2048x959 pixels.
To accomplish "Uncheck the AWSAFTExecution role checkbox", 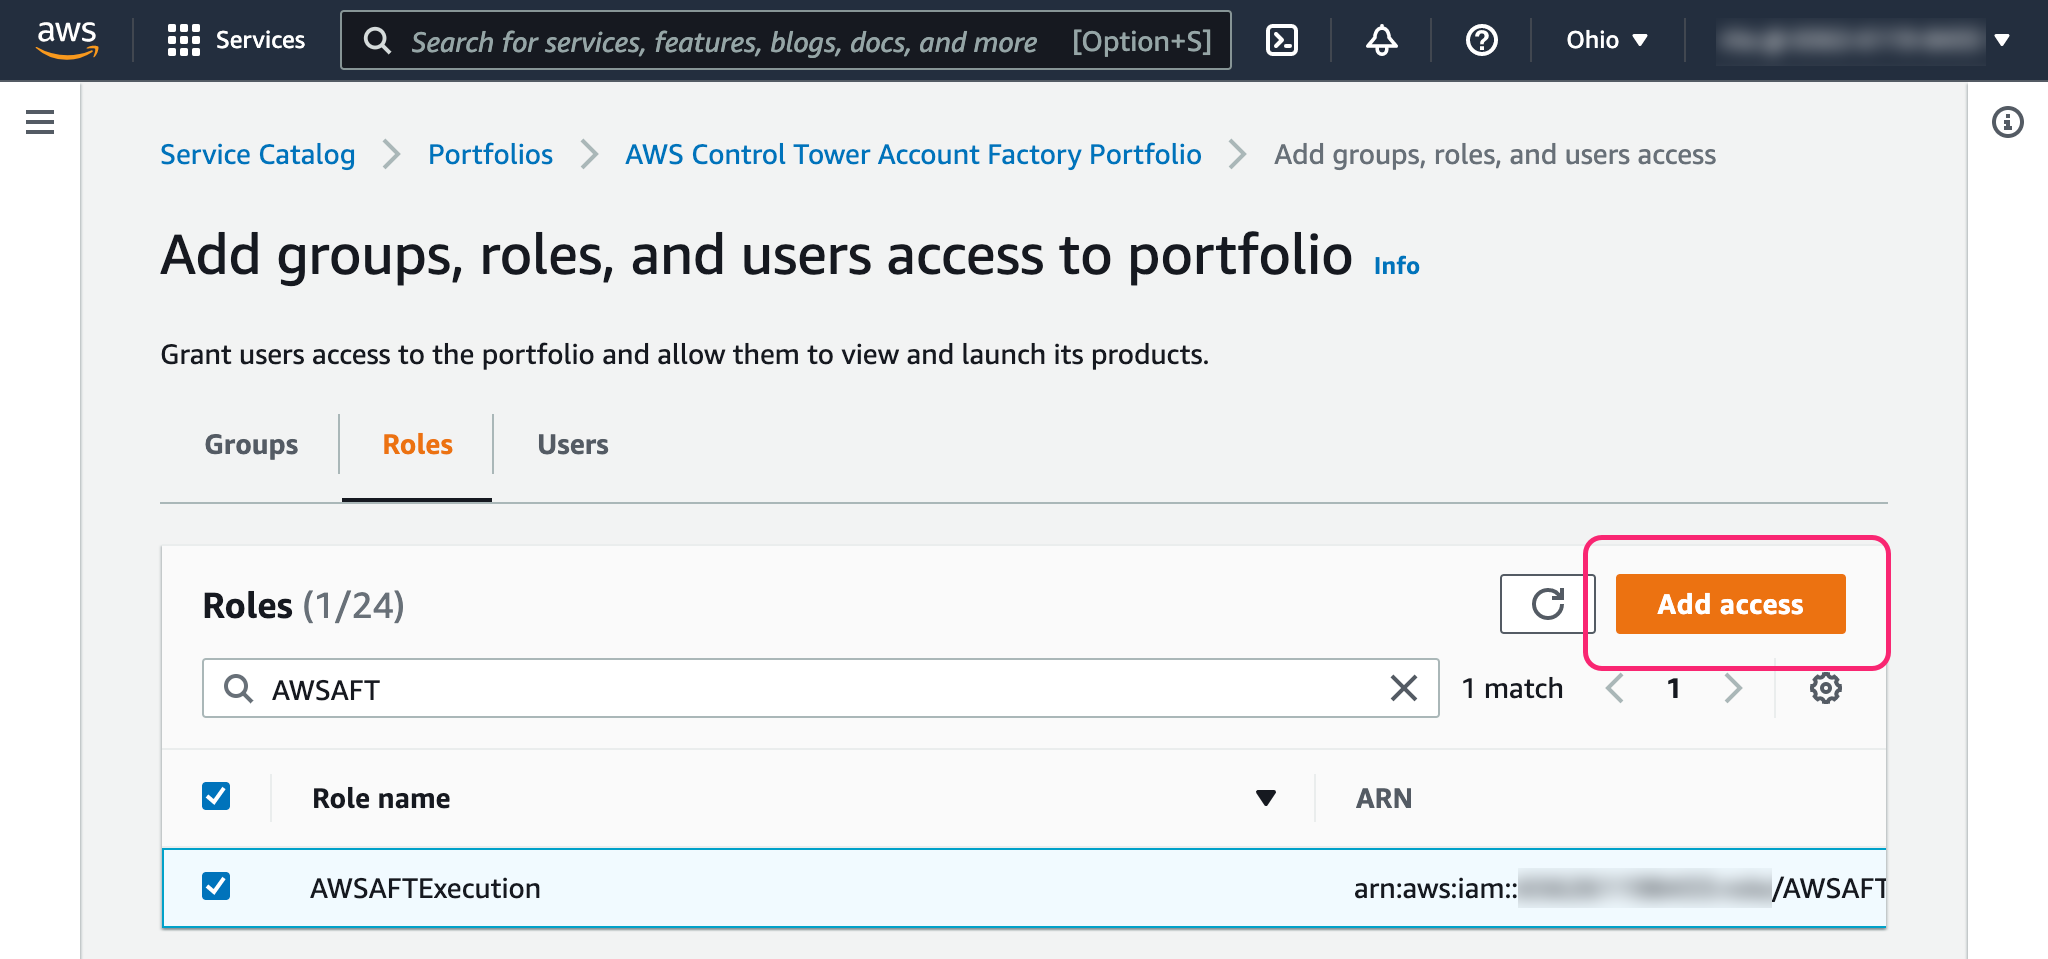I will pos(216,886).
